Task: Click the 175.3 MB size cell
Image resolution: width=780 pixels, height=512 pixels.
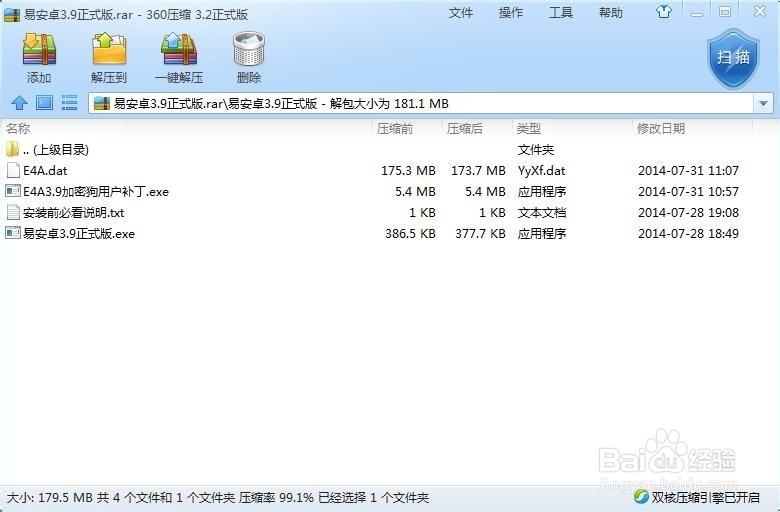Action: [408, 171]
